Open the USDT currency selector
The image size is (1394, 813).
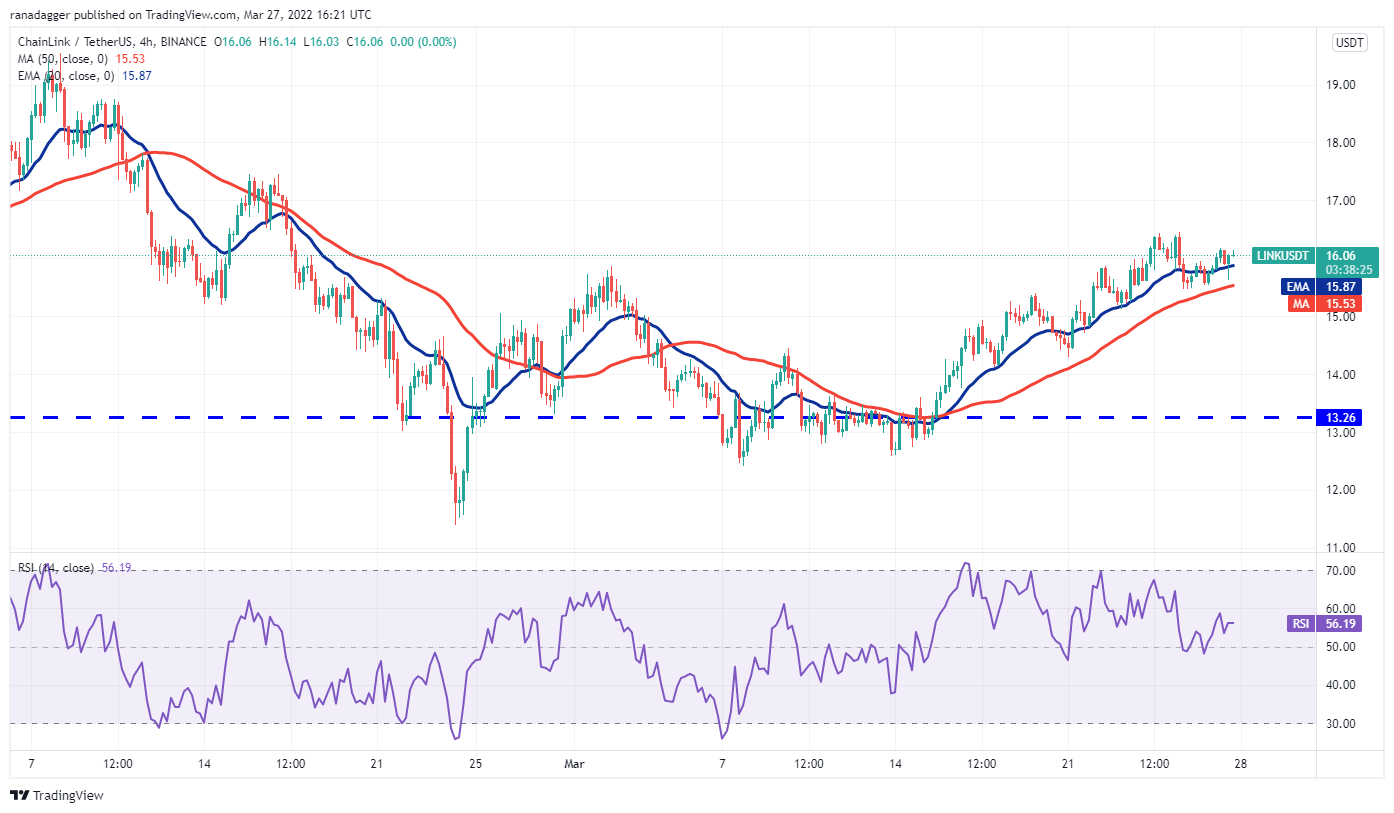1348,43
